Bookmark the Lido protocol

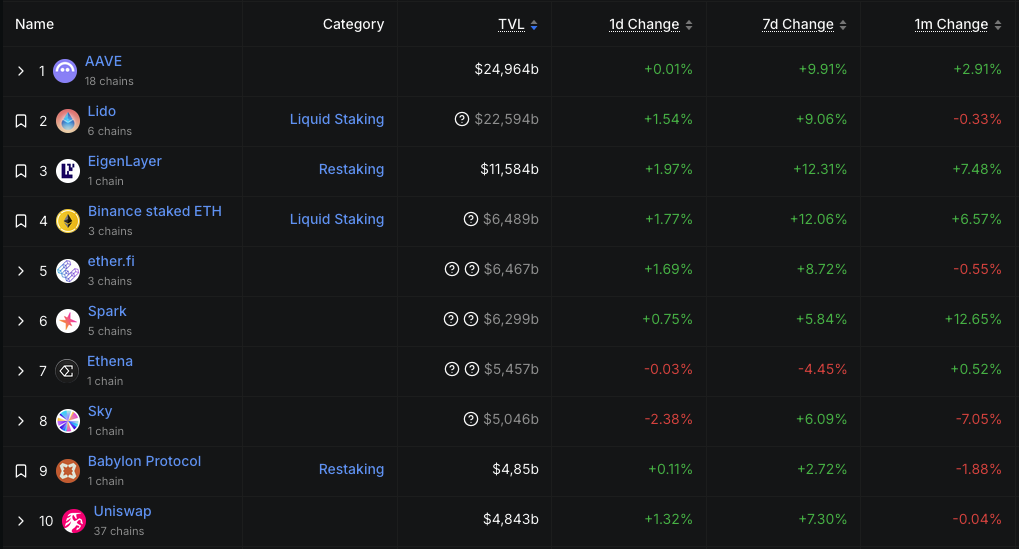pos(21,121)
